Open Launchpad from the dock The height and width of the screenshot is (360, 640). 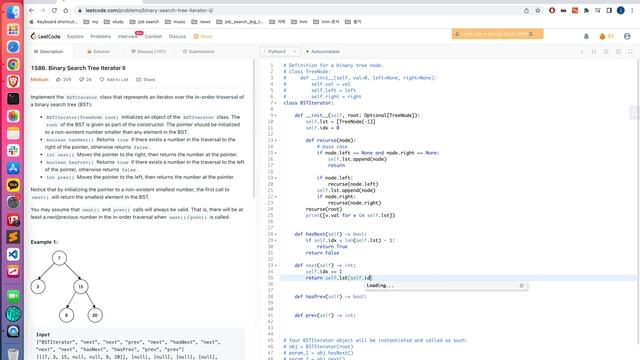[x=13, y=29]
